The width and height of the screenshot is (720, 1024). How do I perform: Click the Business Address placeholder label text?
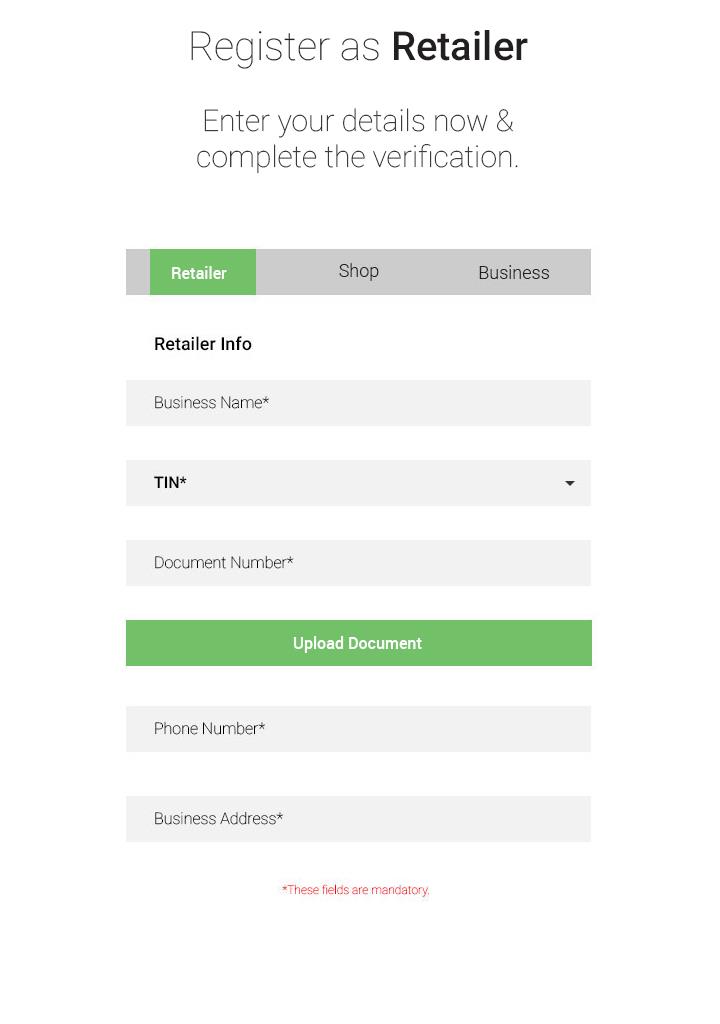[x=218, y=819]
